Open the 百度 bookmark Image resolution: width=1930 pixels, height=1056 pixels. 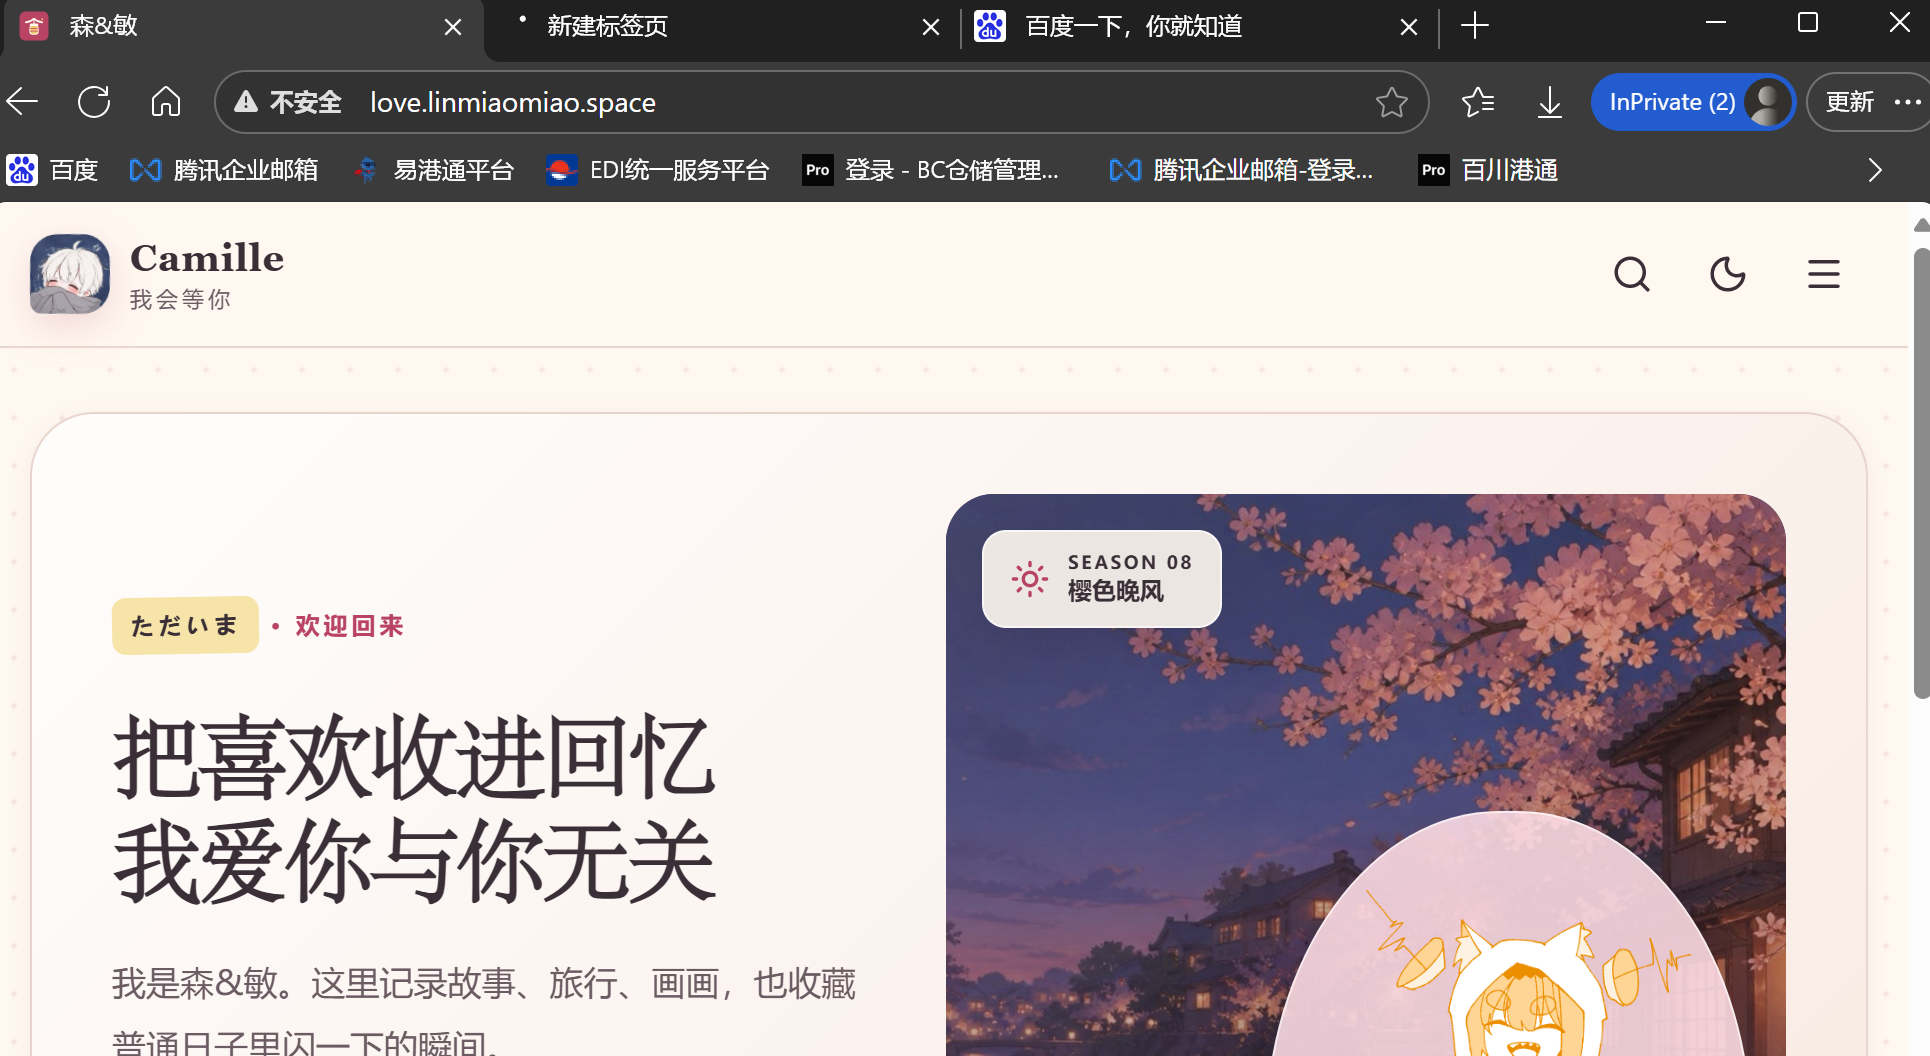pos(52,170)
